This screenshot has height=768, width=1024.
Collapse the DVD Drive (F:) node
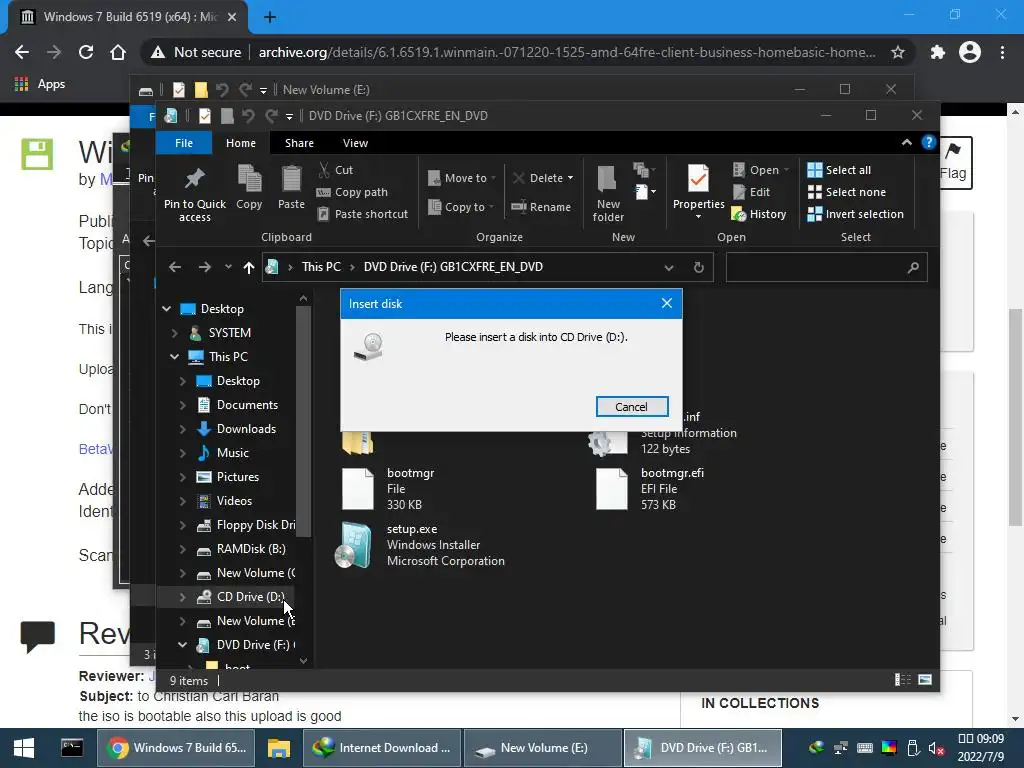182,645
